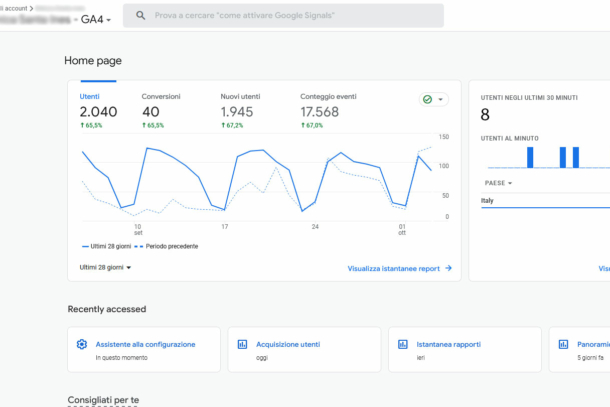Screen dimensions: 610x407
Task: Click the Recently accessed heading
Action: click(x=107, y=309)
